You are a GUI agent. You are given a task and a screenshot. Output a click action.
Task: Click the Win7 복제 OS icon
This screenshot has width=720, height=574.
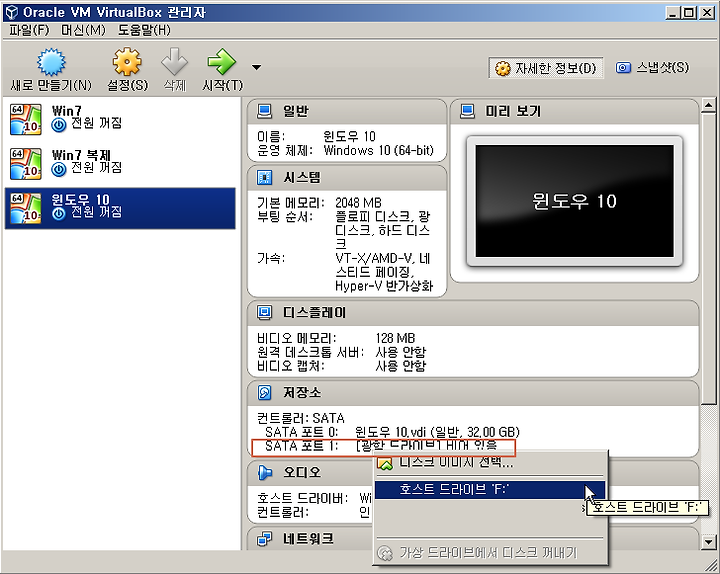click(26, 163)
